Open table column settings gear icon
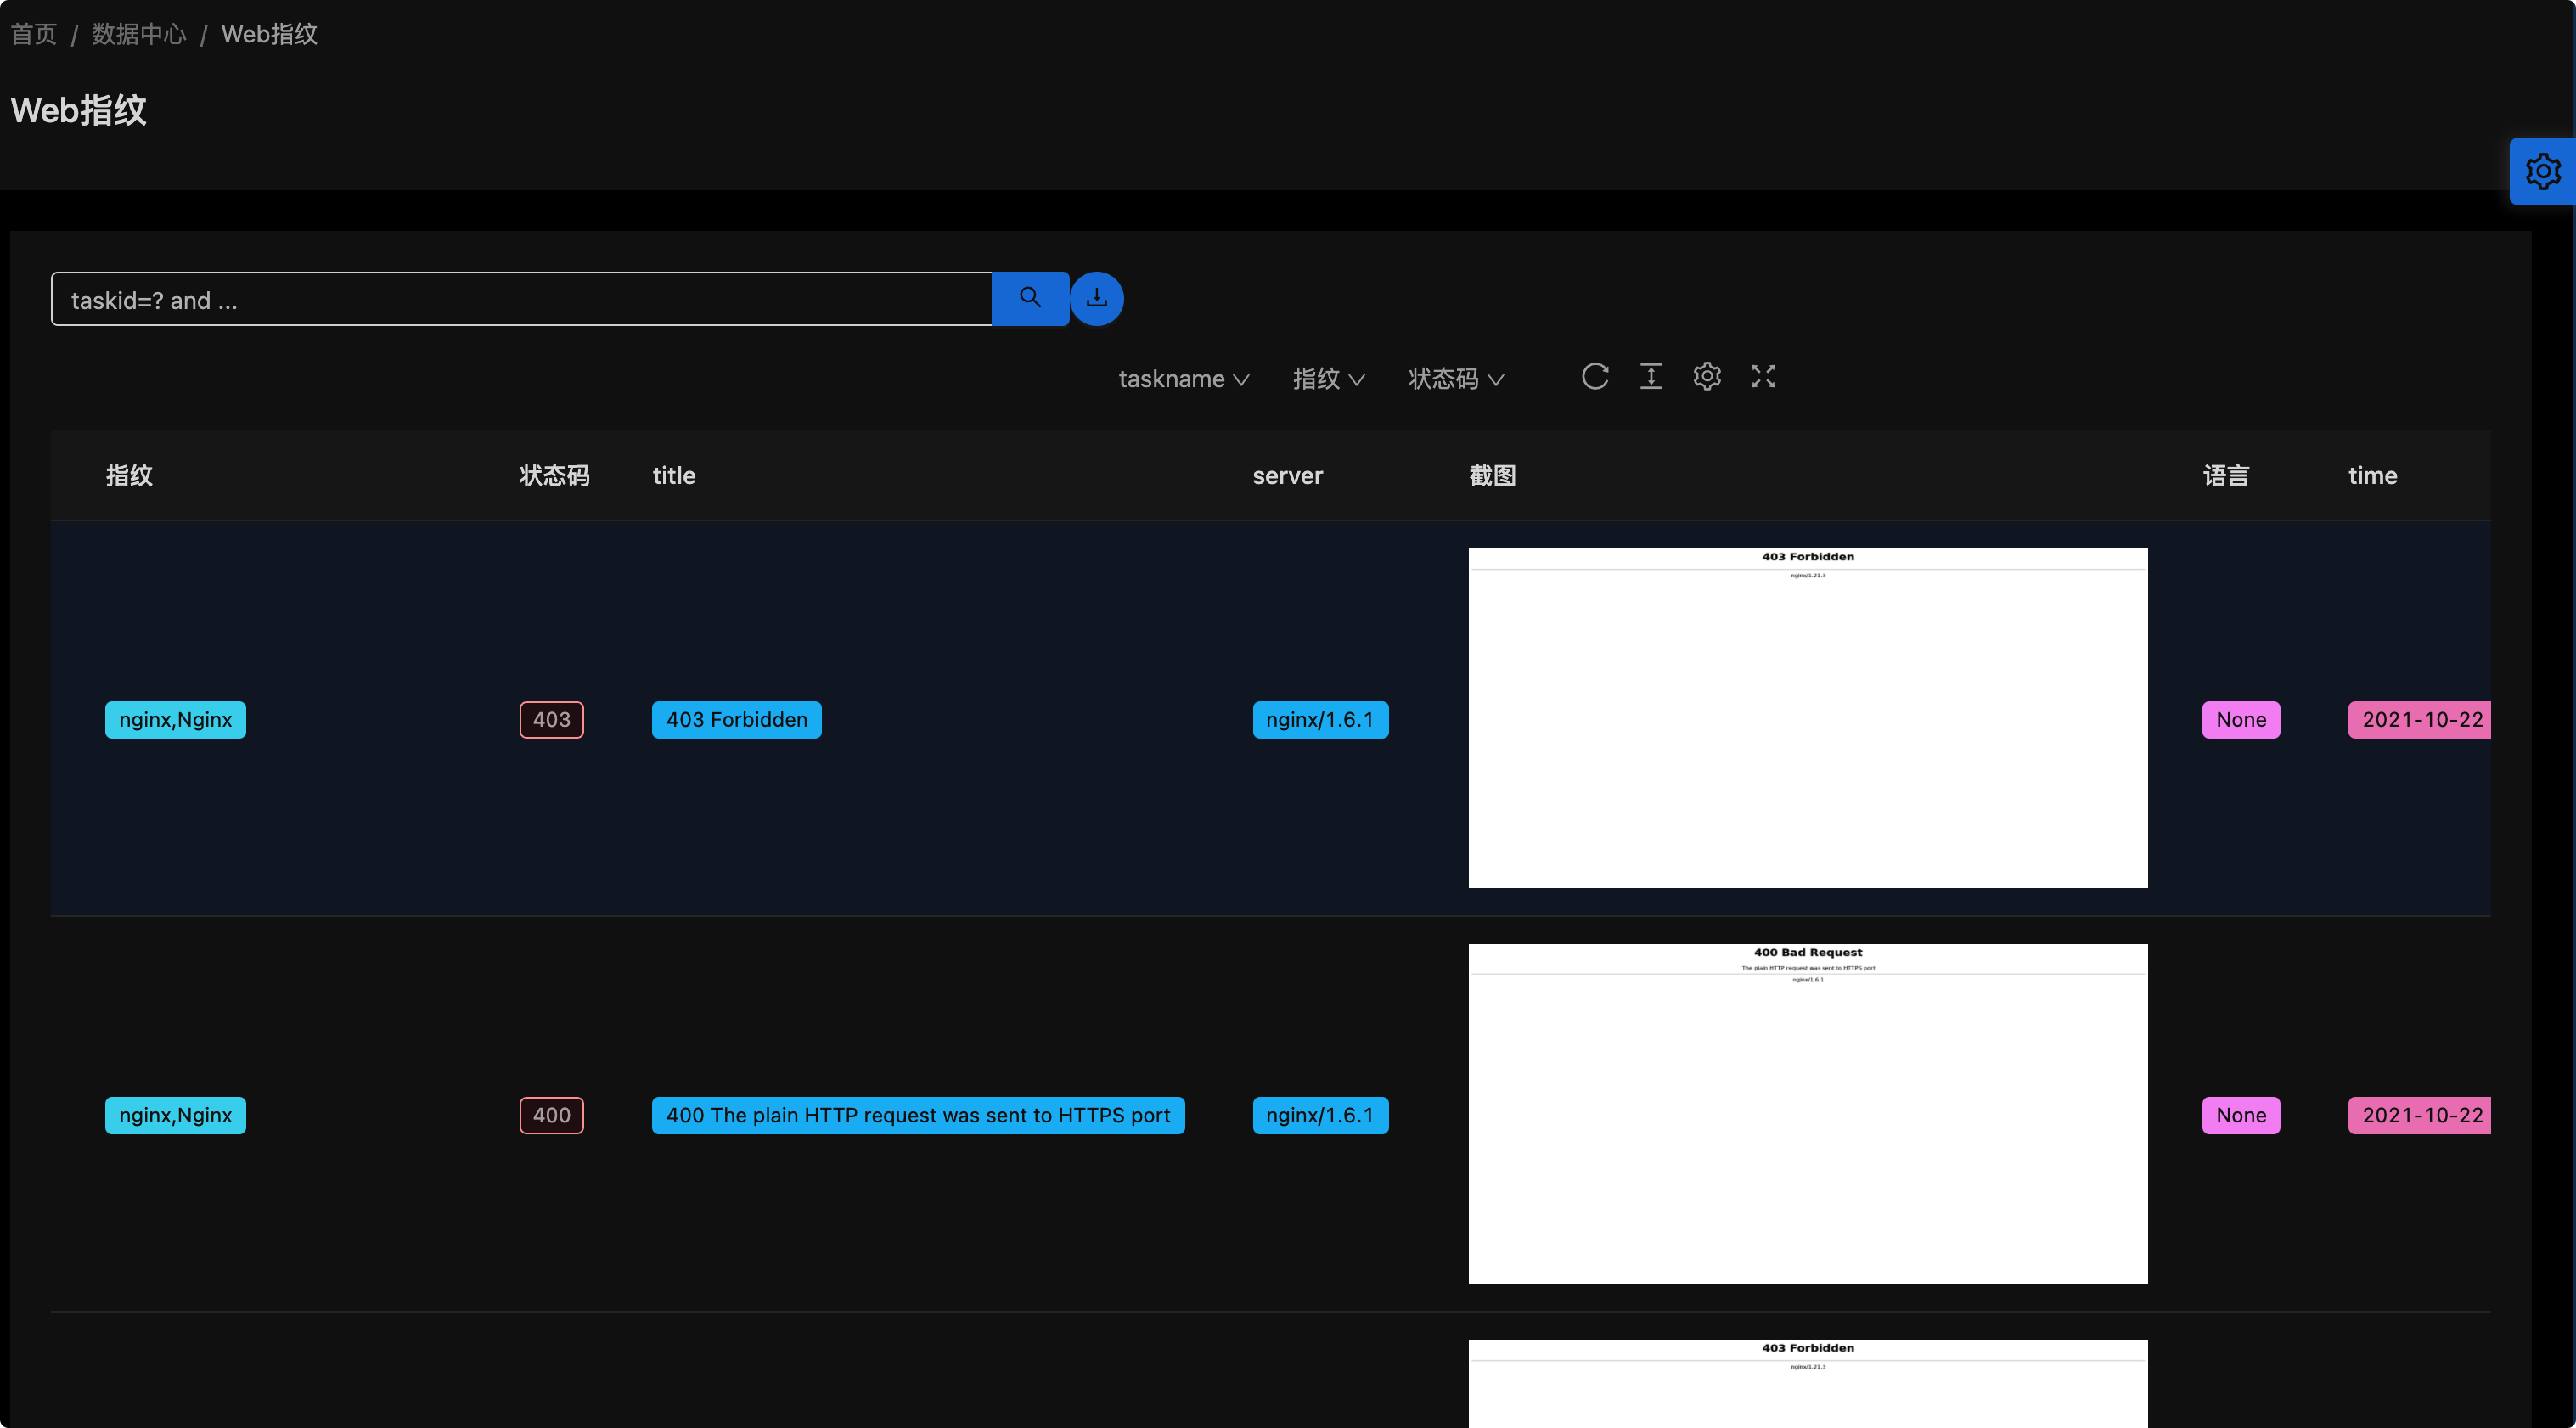This screenshot has width=2576, height=1428. (x=1707, y=377)
